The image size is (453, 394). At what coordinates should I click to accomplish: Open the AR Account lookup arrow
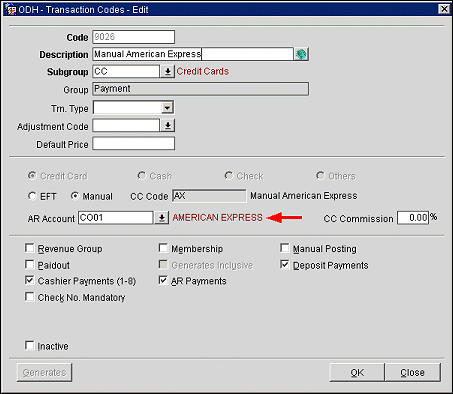click(162, 218)
